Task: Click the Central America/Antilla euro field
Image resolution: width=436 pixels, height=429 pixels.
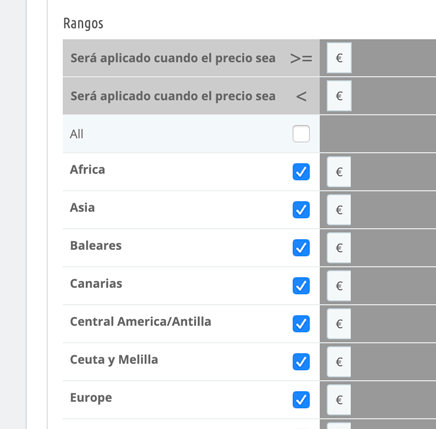Action: pyautogui.click(x=339, y=324)
